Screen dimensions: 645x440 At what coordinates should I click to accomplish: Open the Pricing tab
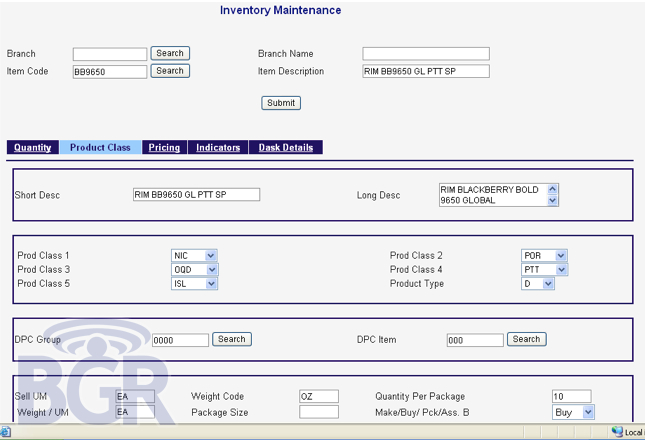click(164, 148)
